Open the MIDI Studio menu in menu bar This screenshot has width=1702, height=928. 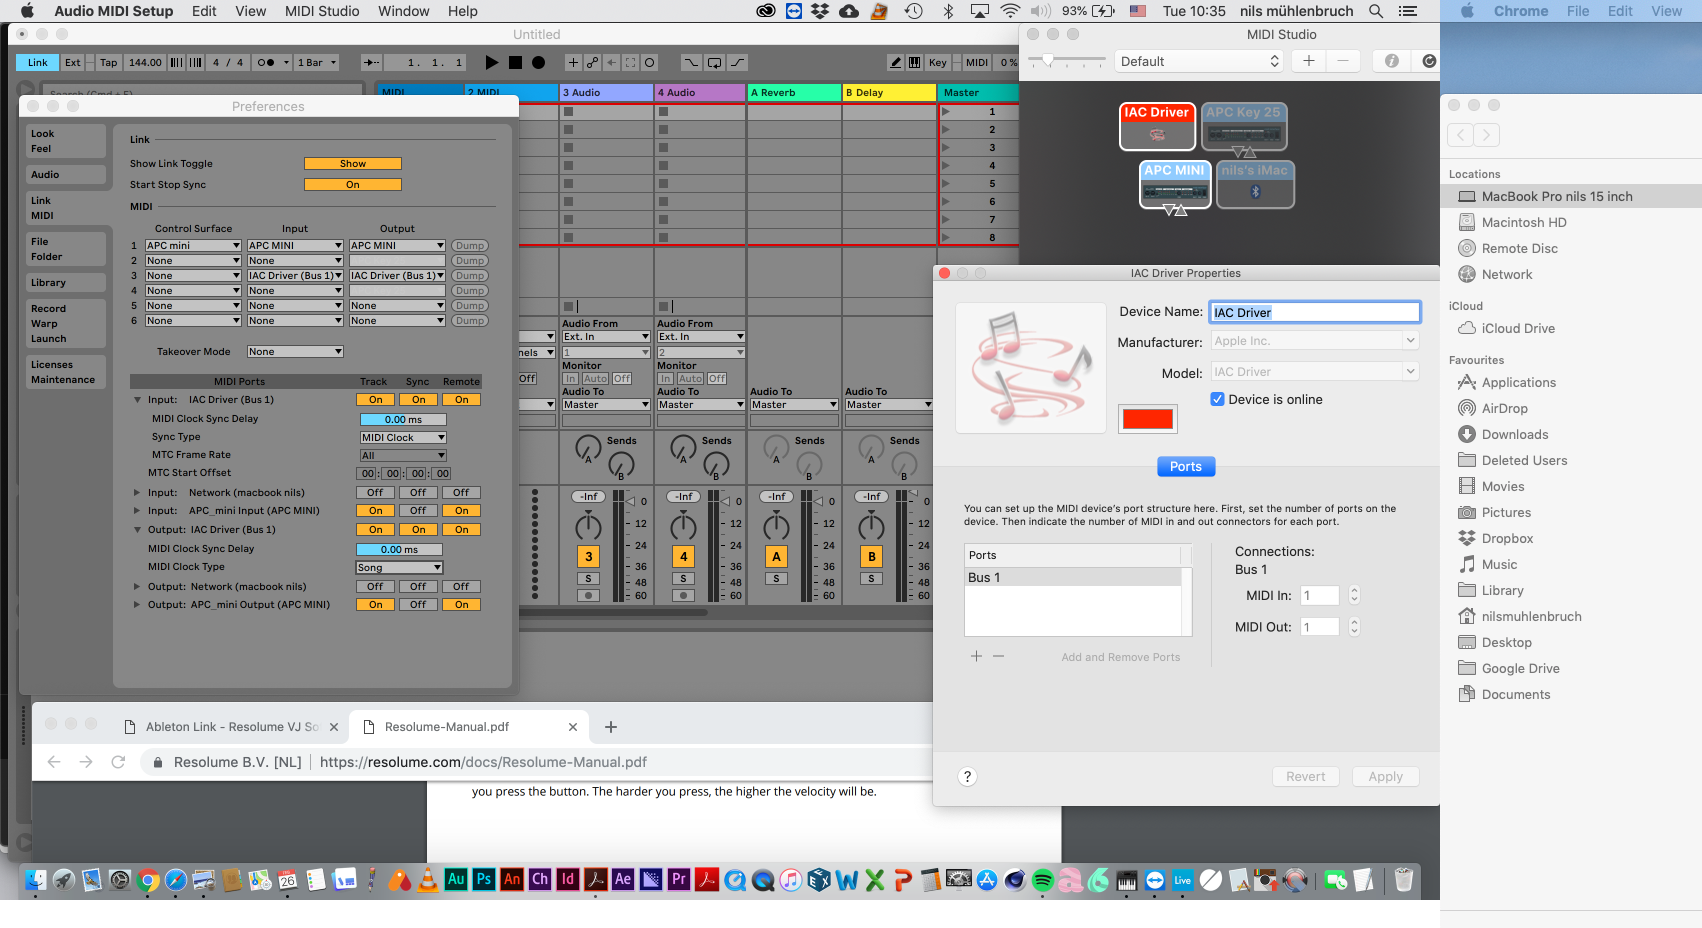click(322, 11)
